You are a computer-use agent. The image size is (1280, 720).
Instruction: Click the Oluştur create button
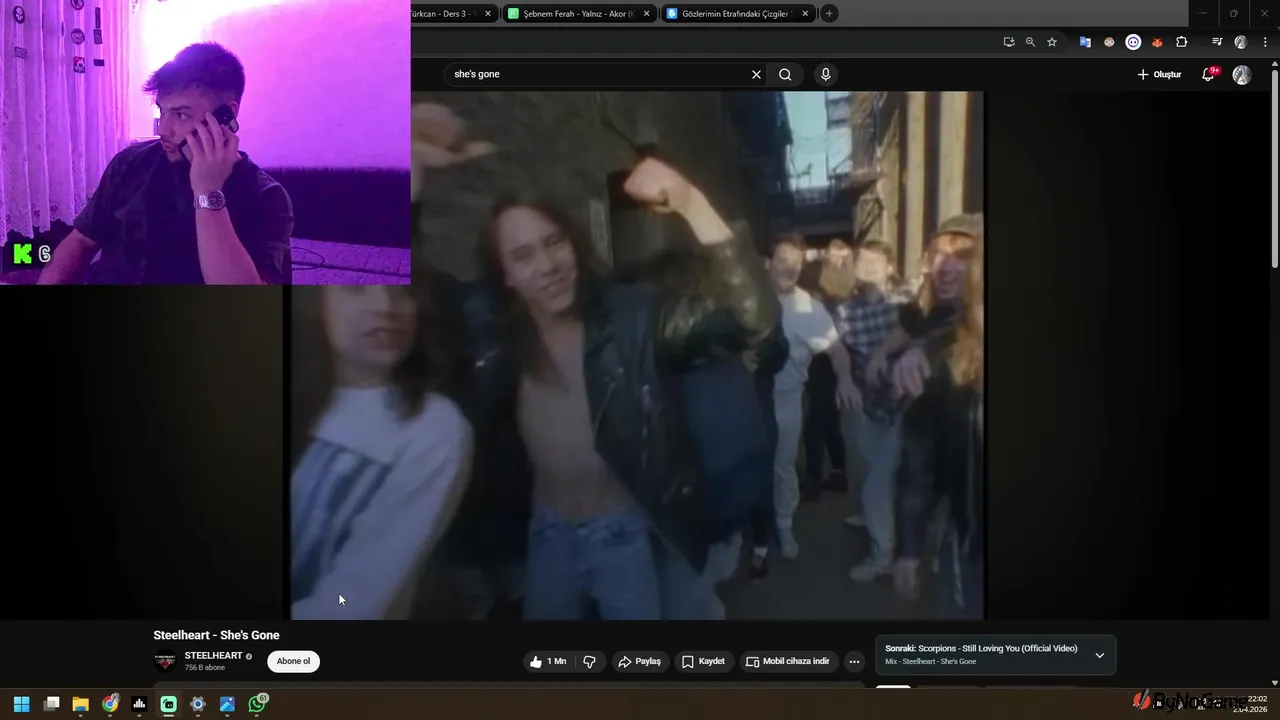tap(1159, 75)
